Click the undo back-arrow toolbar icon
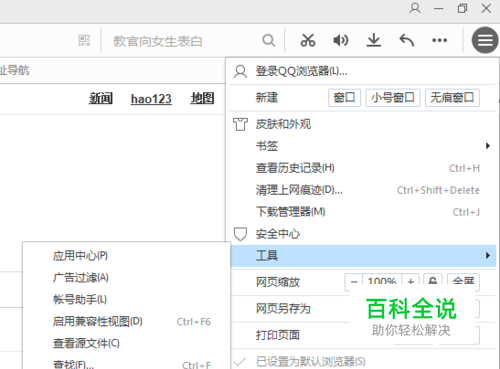Viewport: 500px width, 369px height. point(407,40)
